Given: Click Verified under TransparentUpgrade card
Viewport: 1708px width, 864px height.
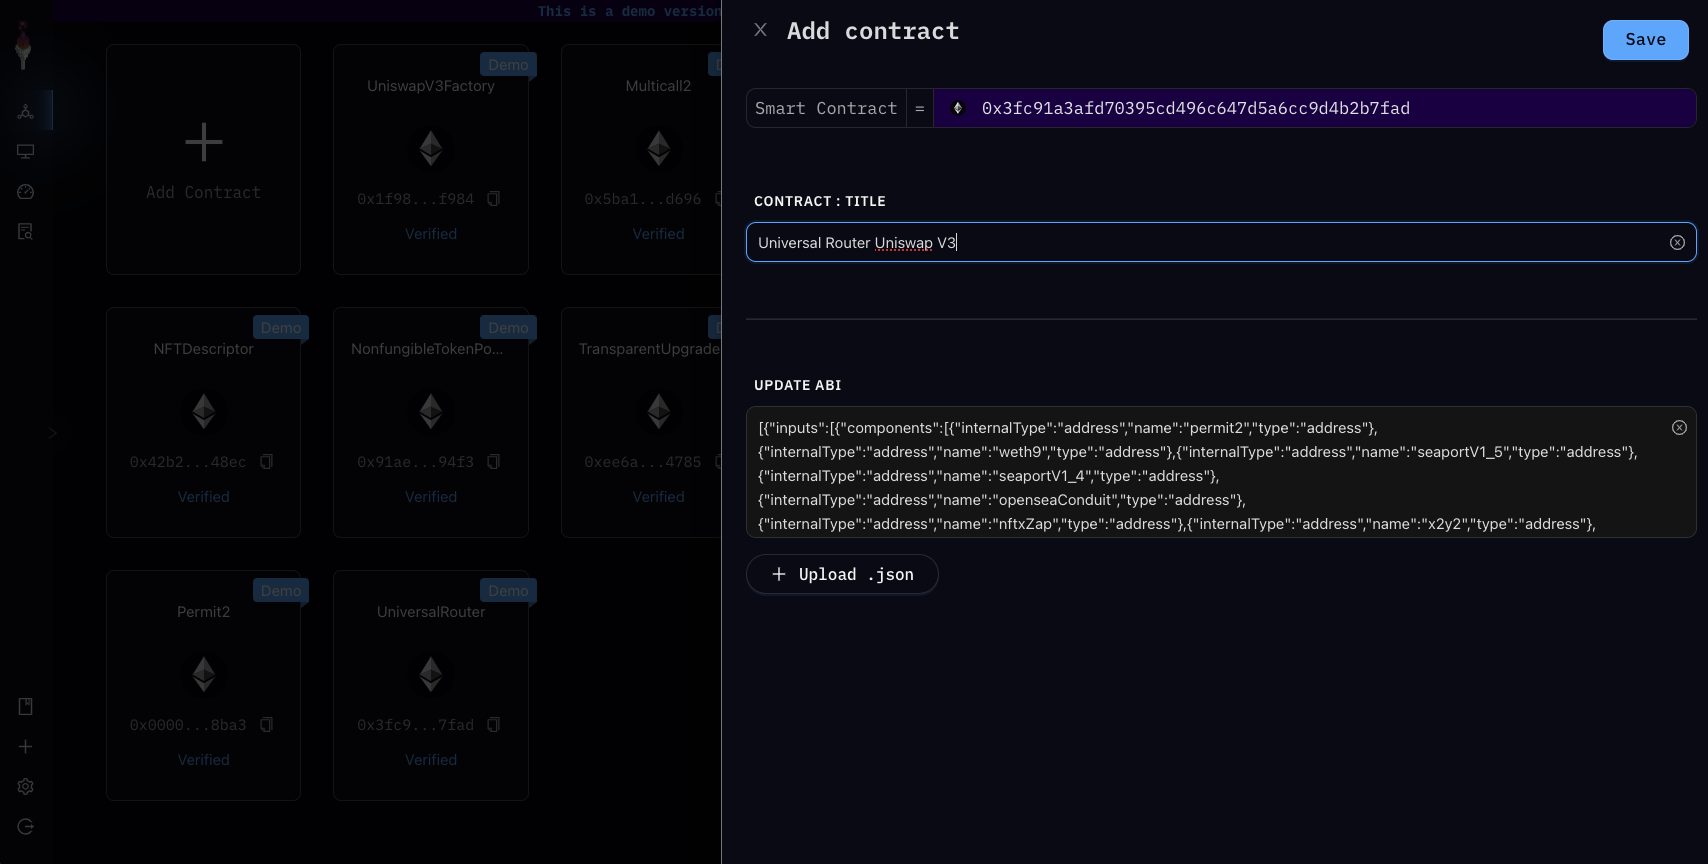Looking at the screenshot, I should pyautogui.click(x=658, y=497).
